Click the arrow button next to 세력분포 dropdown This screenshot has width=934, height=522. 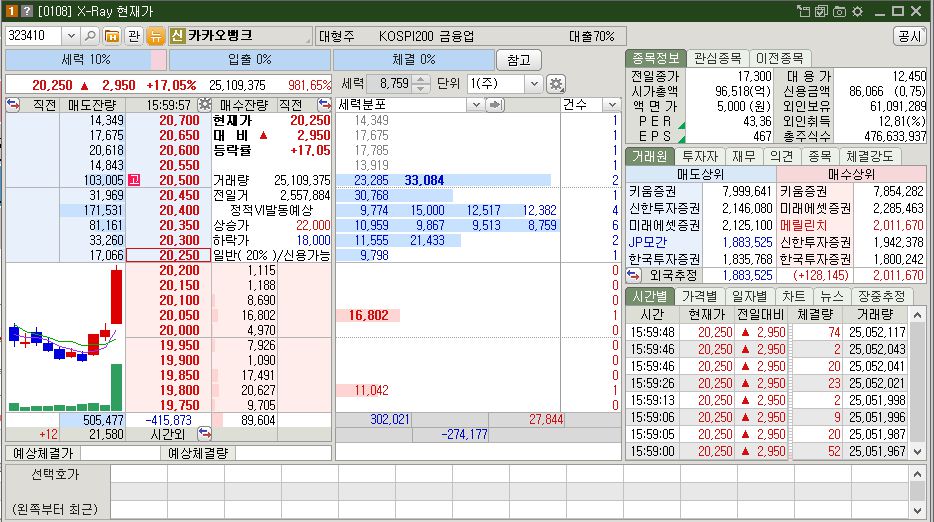click(494, 105)
